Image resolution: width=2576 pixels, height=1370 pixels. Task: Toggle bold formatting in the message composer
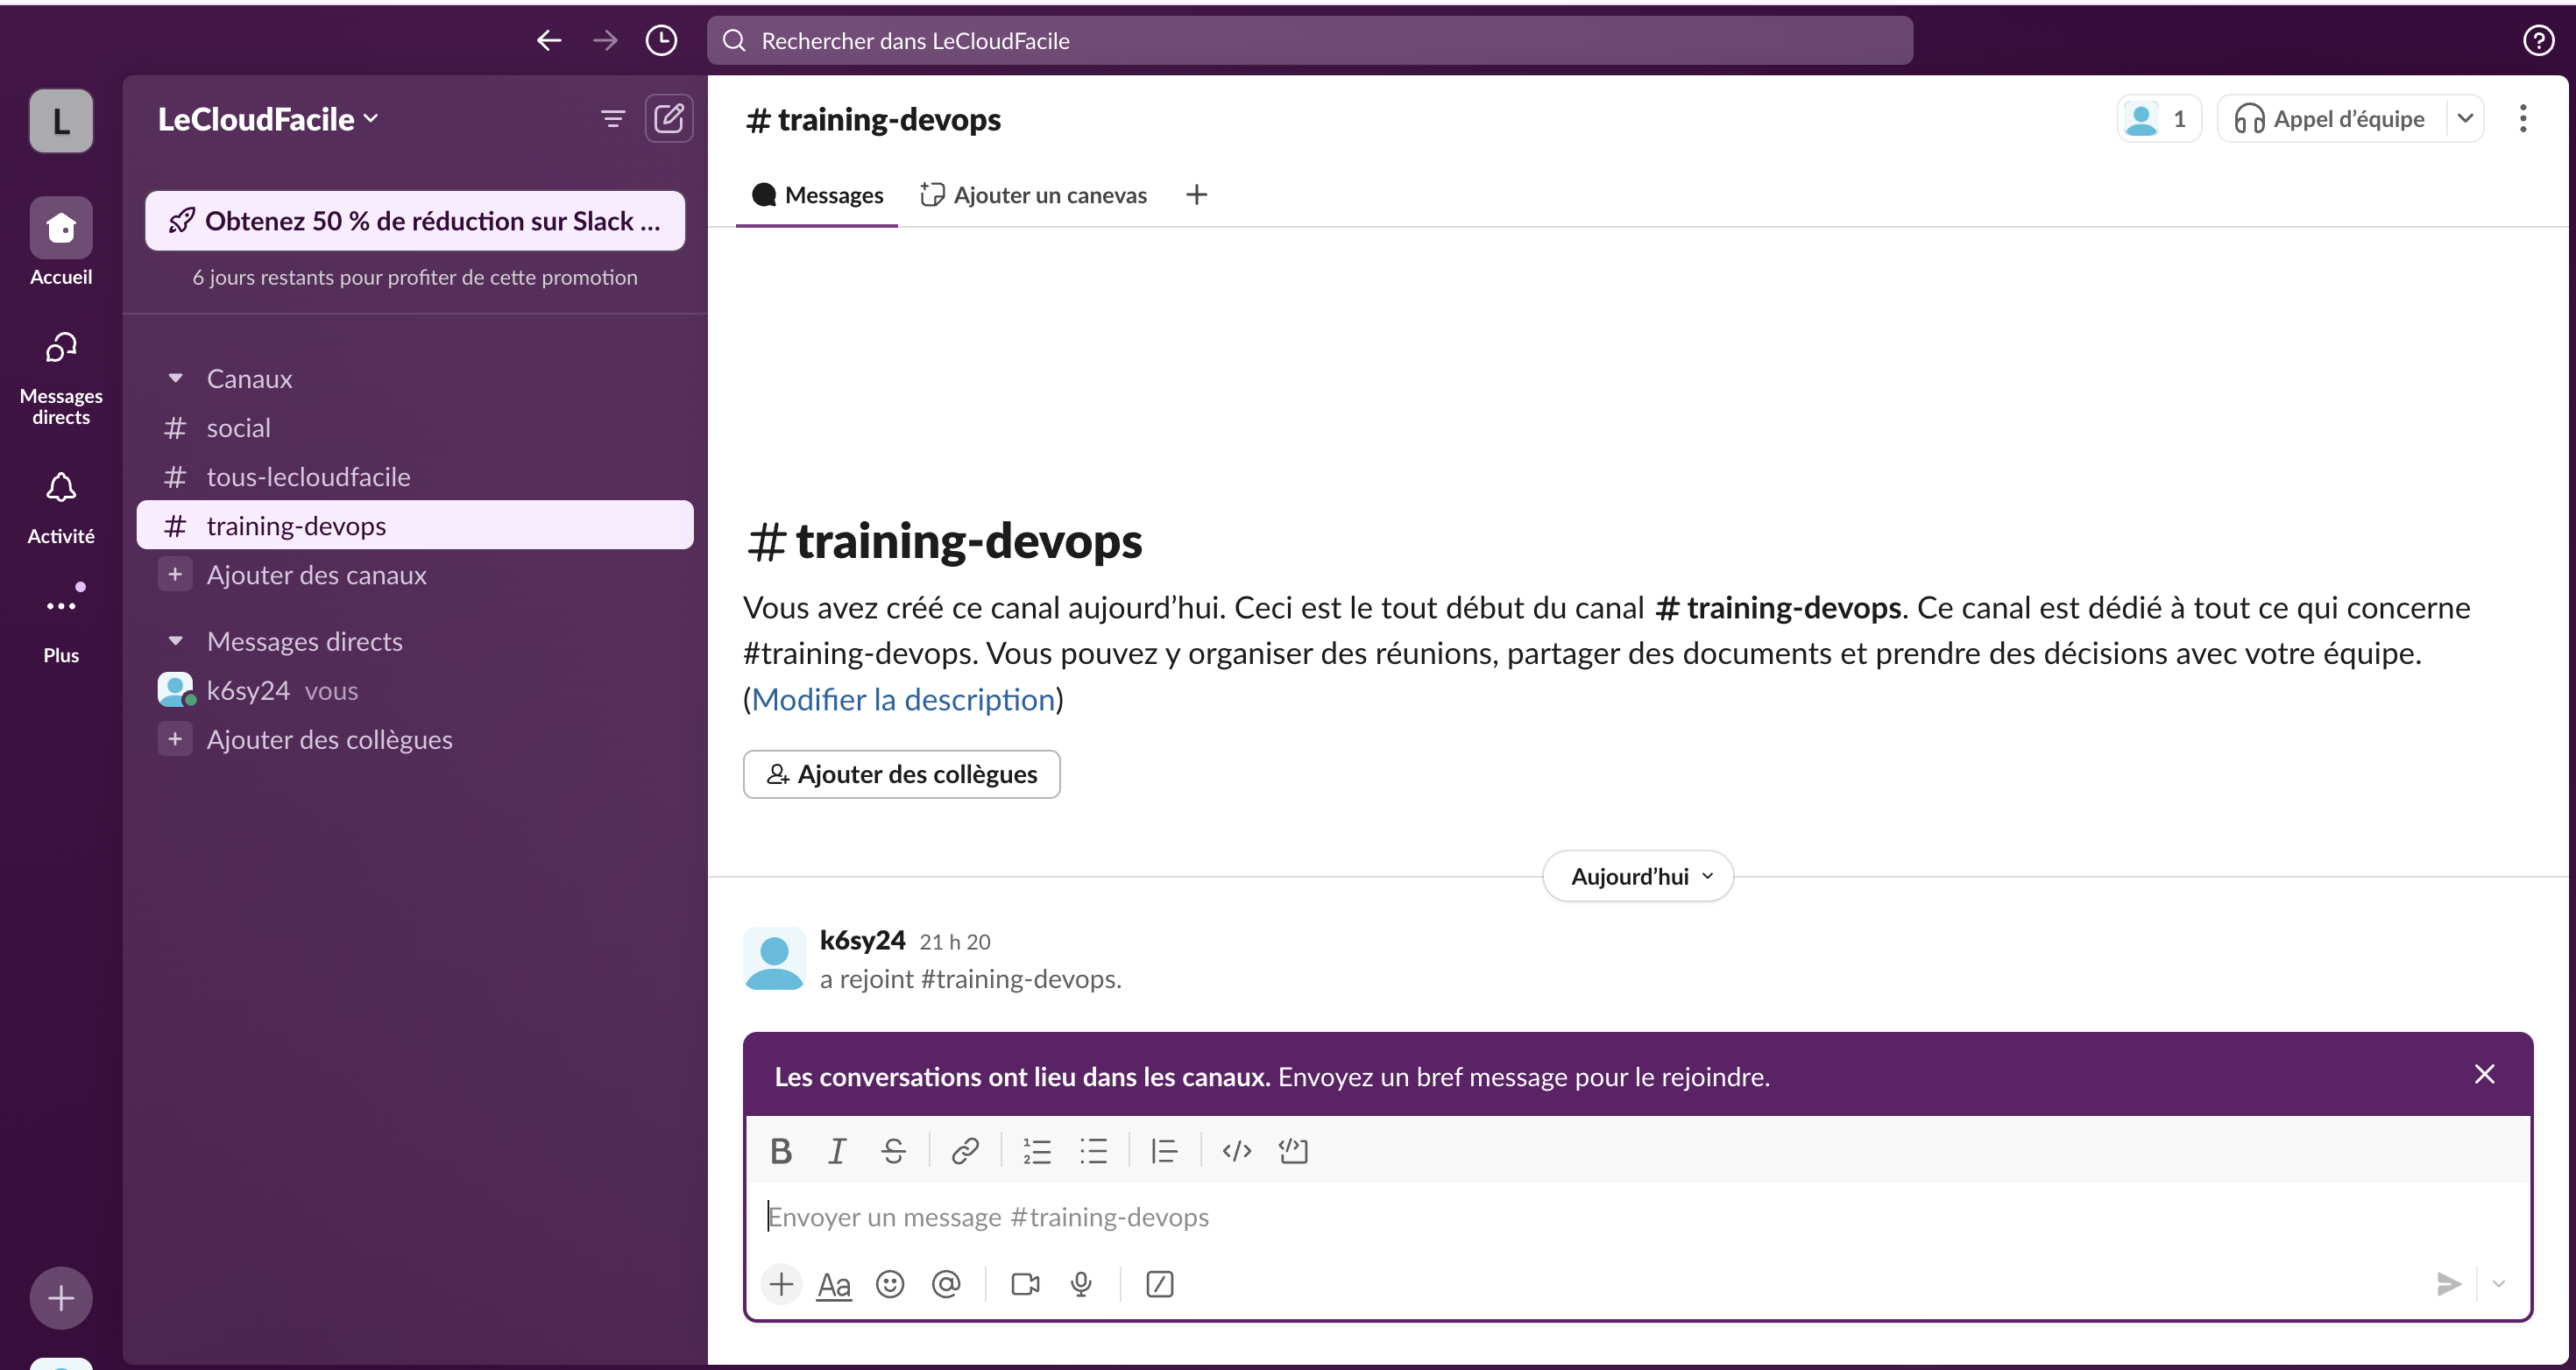pyautogui.click(x=781, y=1151)
